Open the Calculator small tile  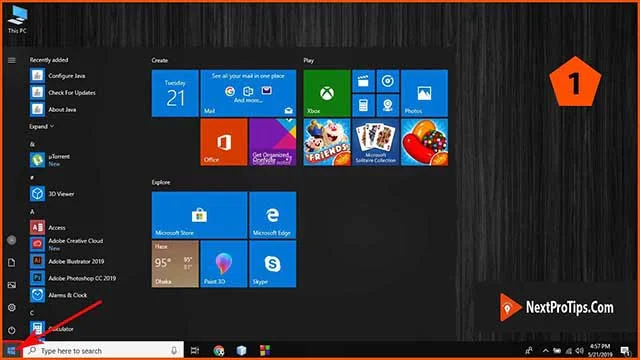click(363, 105)
